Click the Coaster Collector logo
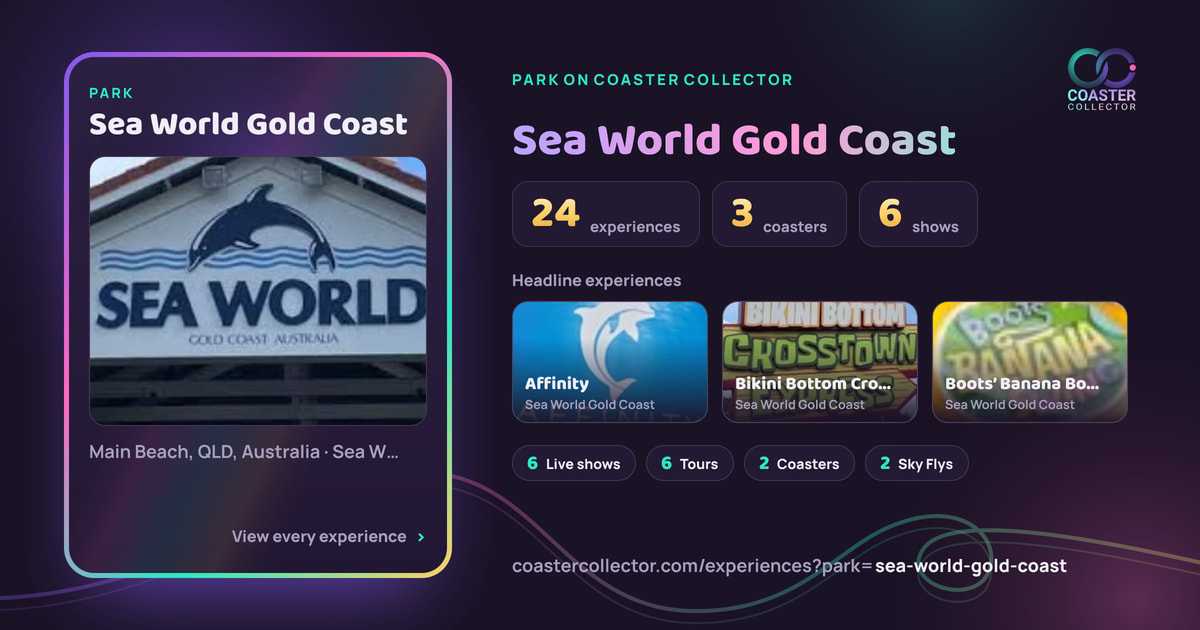The height and width of the screenshot is (630, 1200). [1101, 79]
